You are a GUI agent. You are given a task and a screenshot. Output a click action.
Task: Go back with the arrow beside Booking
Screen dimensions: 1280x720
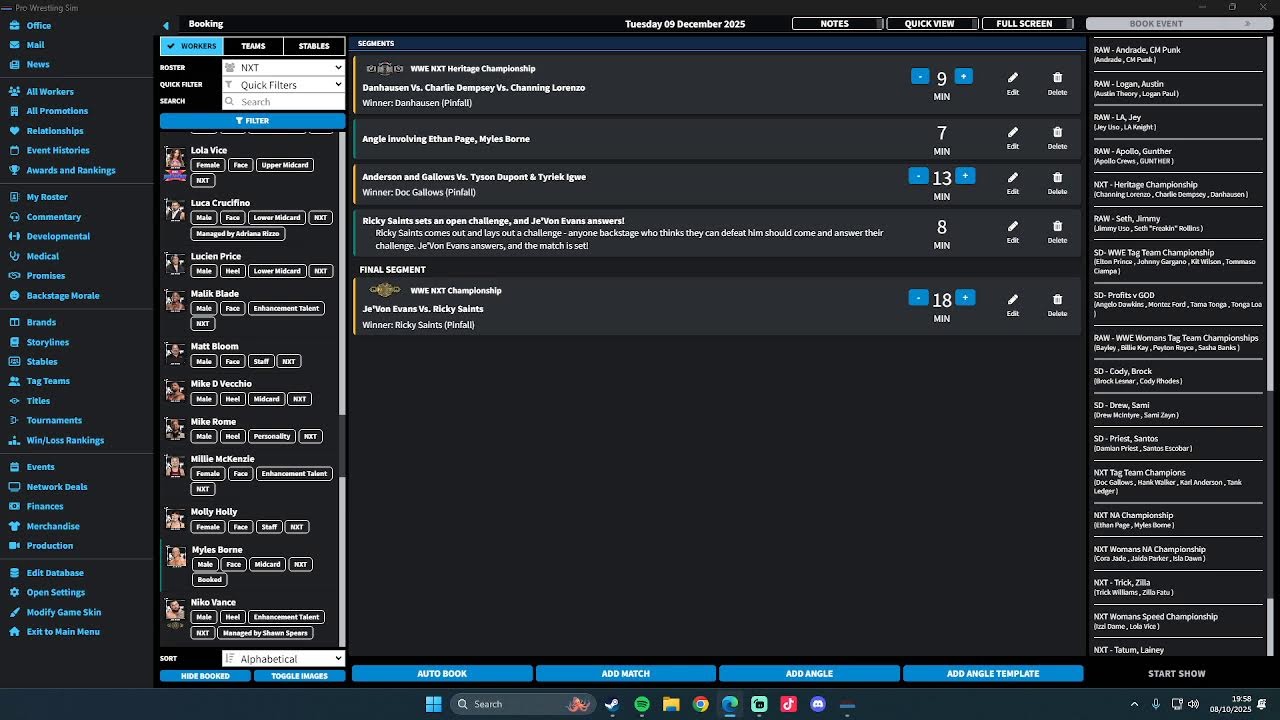click(166, 25)
